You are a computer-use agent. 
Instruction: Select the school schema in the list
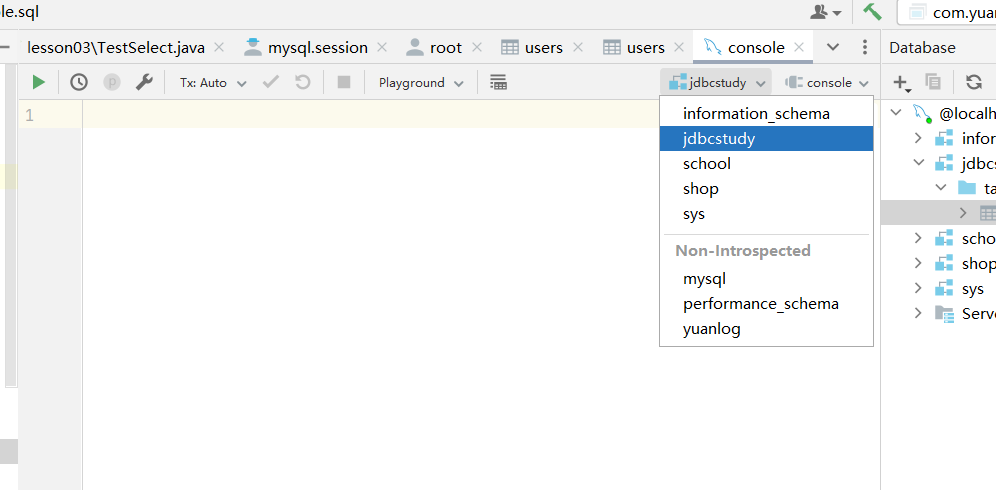point(707,164)
